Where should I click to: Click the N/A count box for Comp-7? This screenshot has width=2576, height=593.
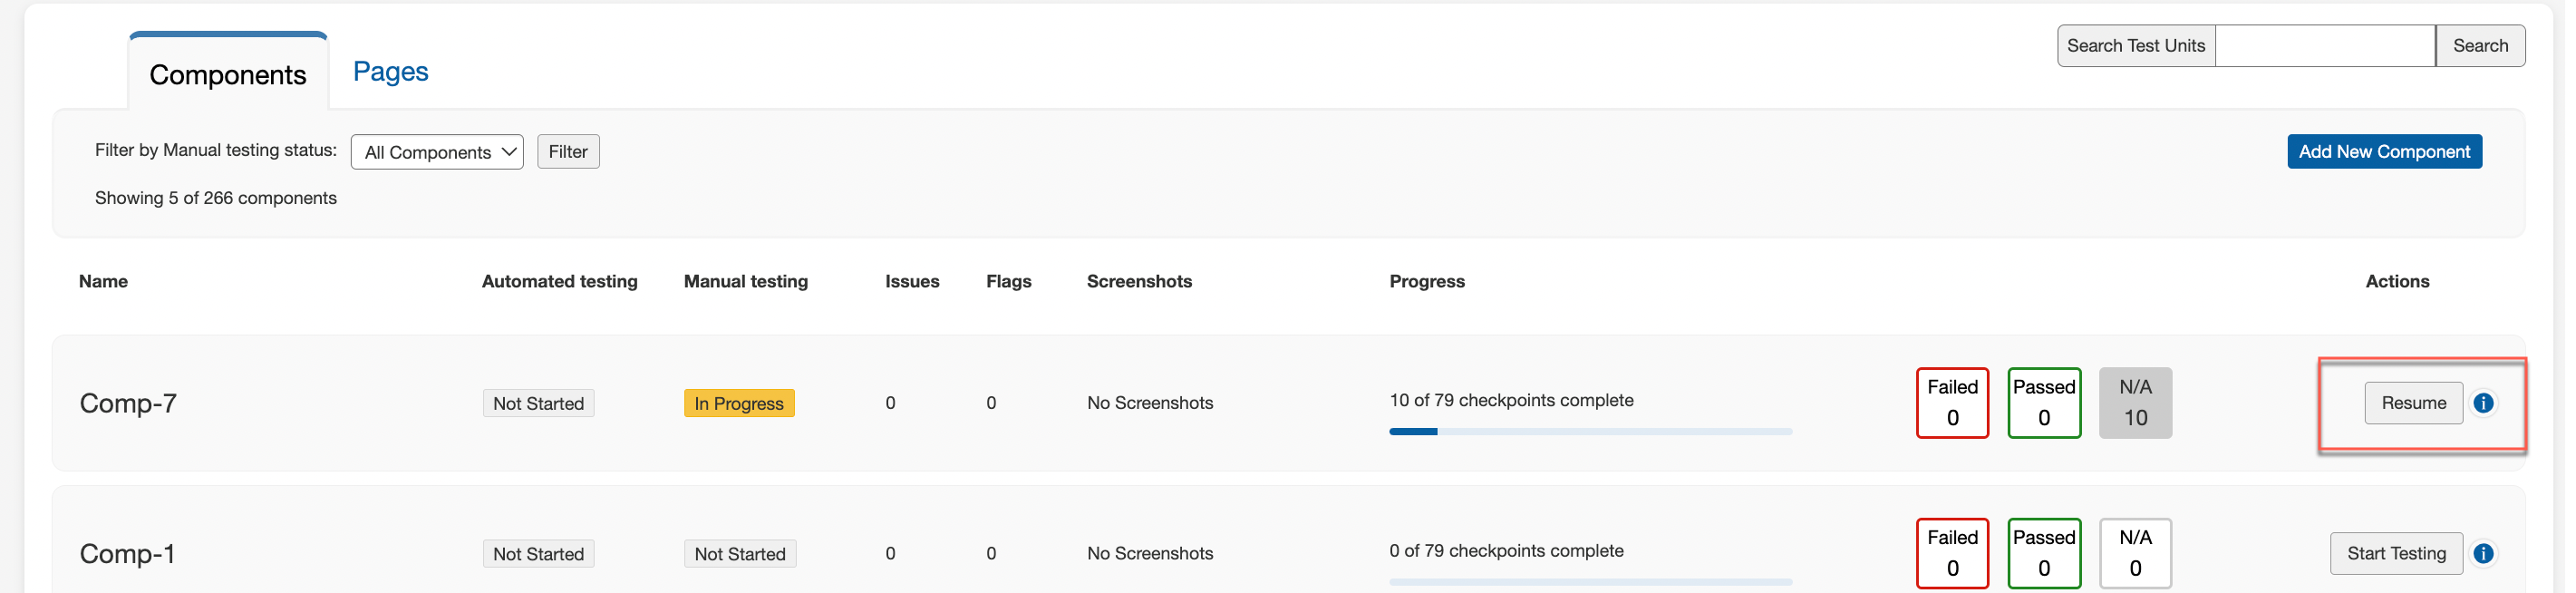(2135, 403)
